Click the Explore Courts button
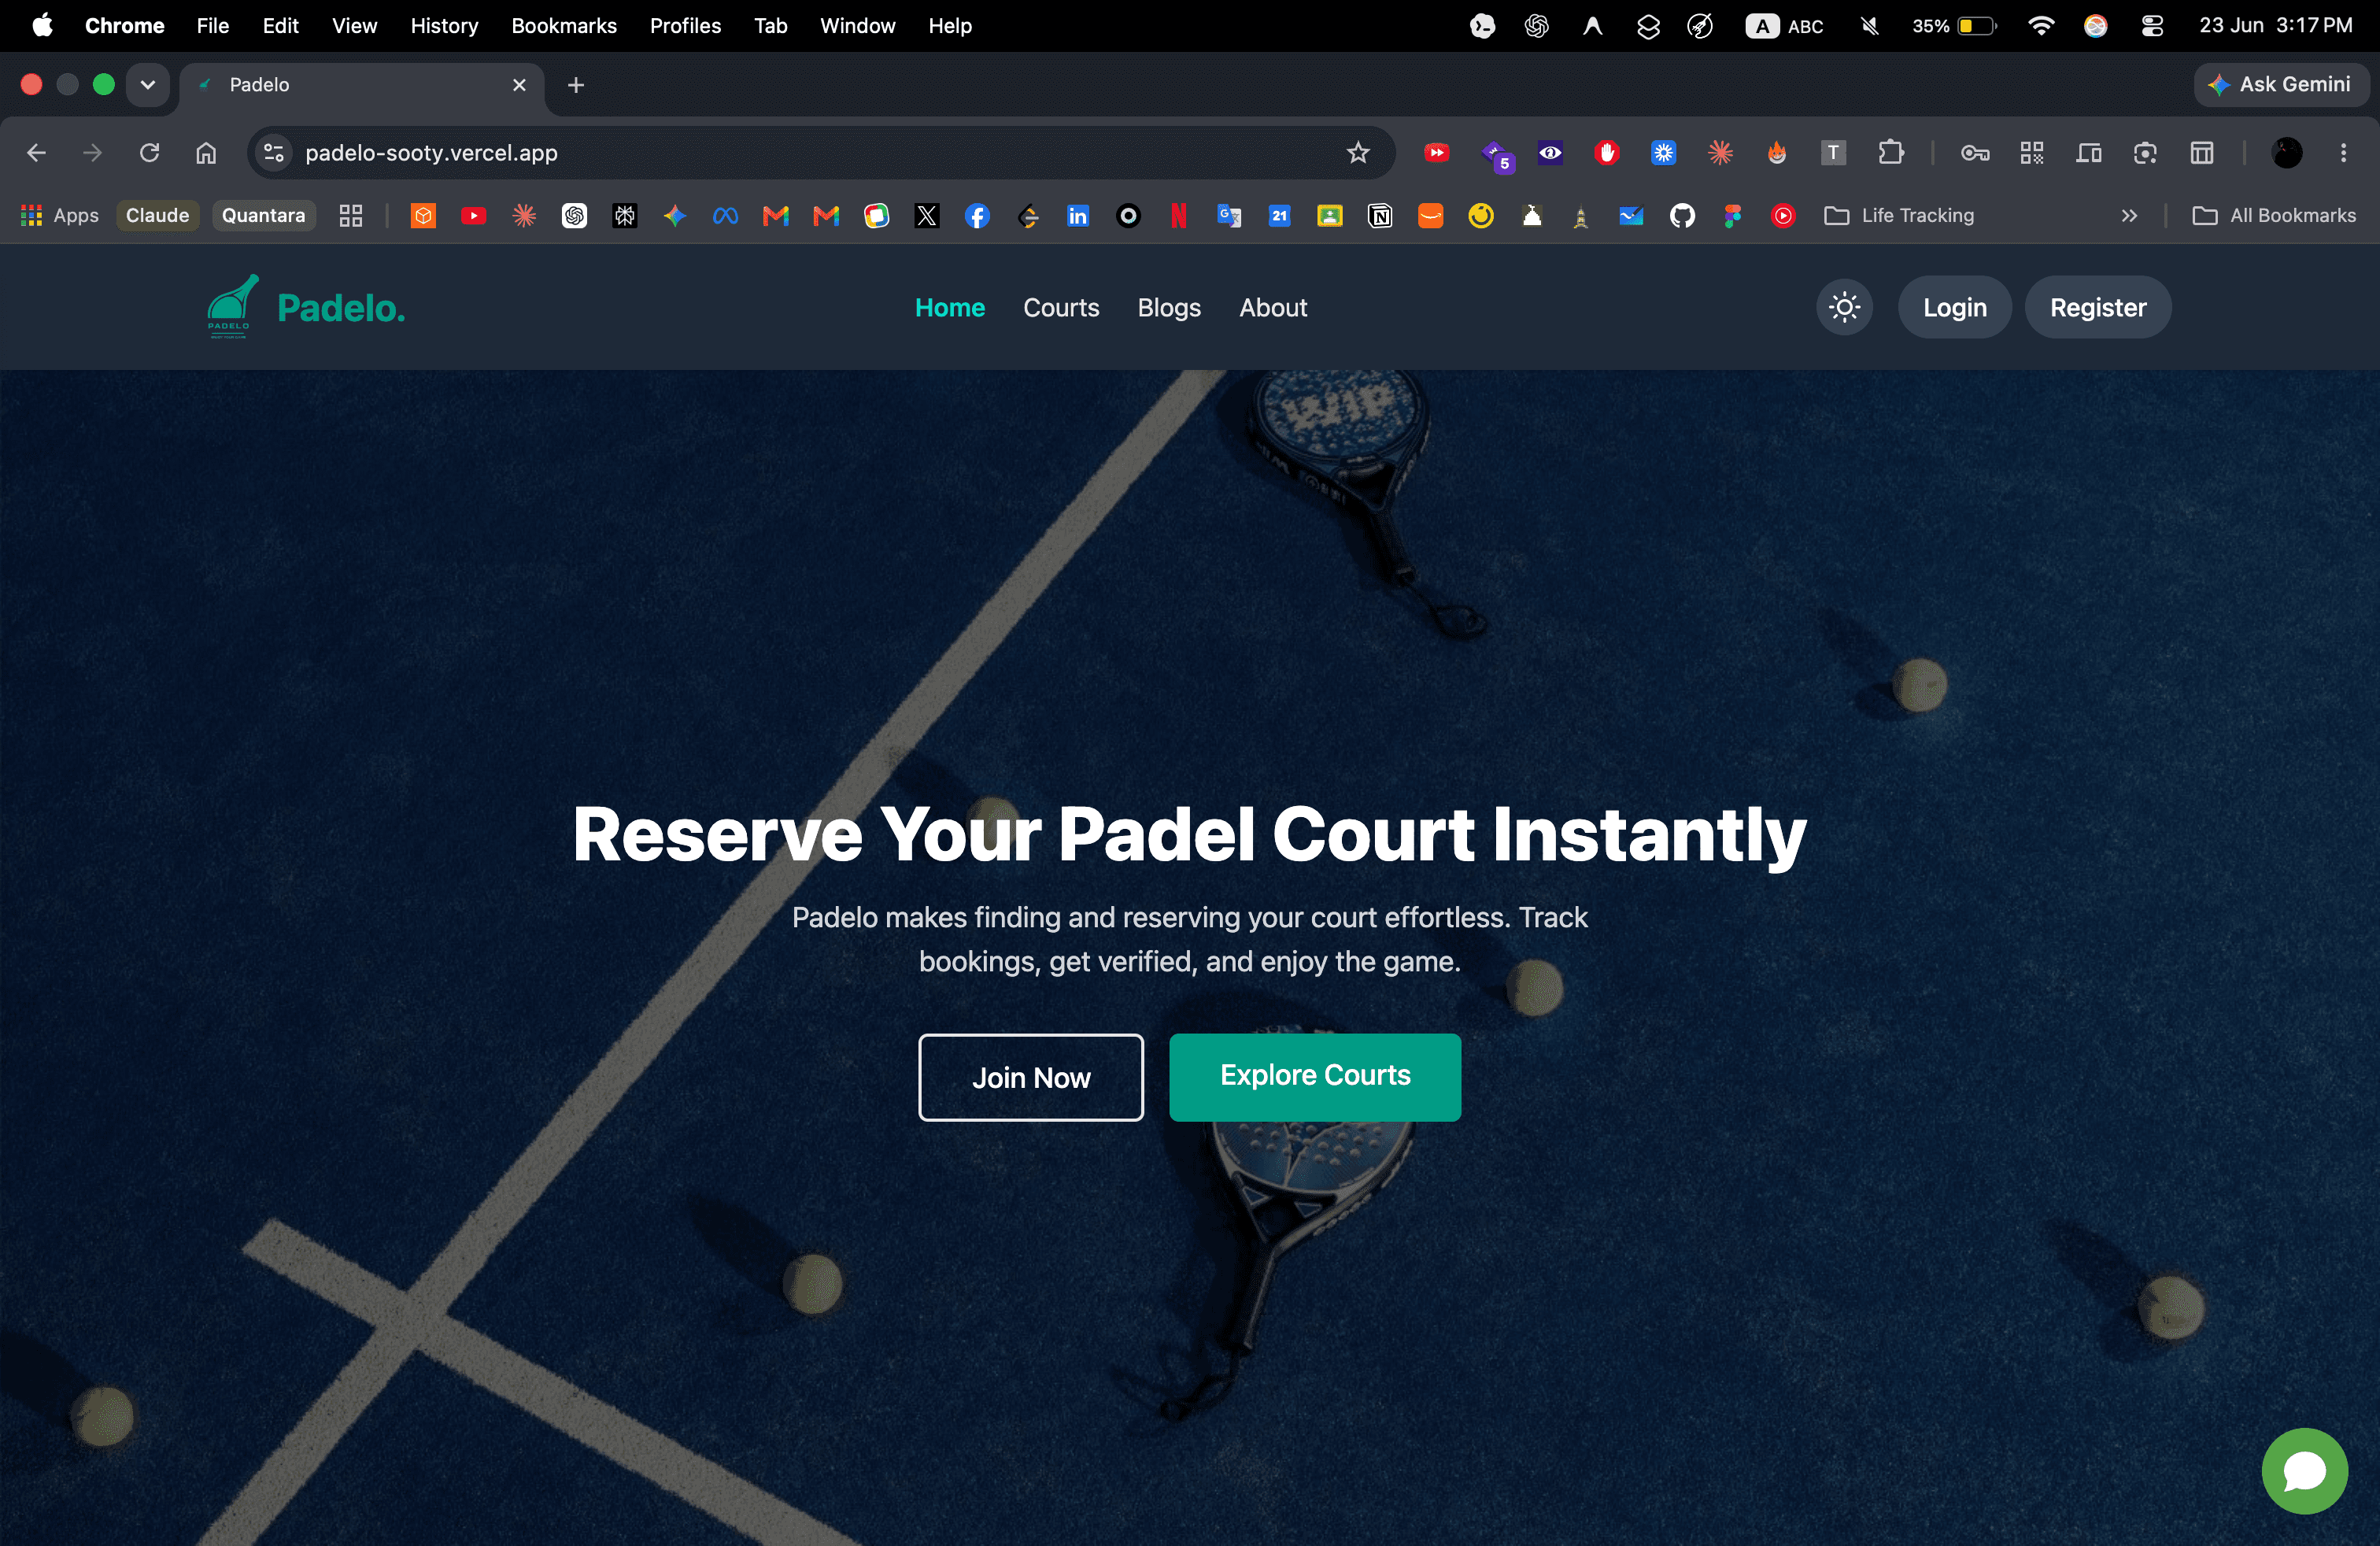 tap(1315, 1076)
